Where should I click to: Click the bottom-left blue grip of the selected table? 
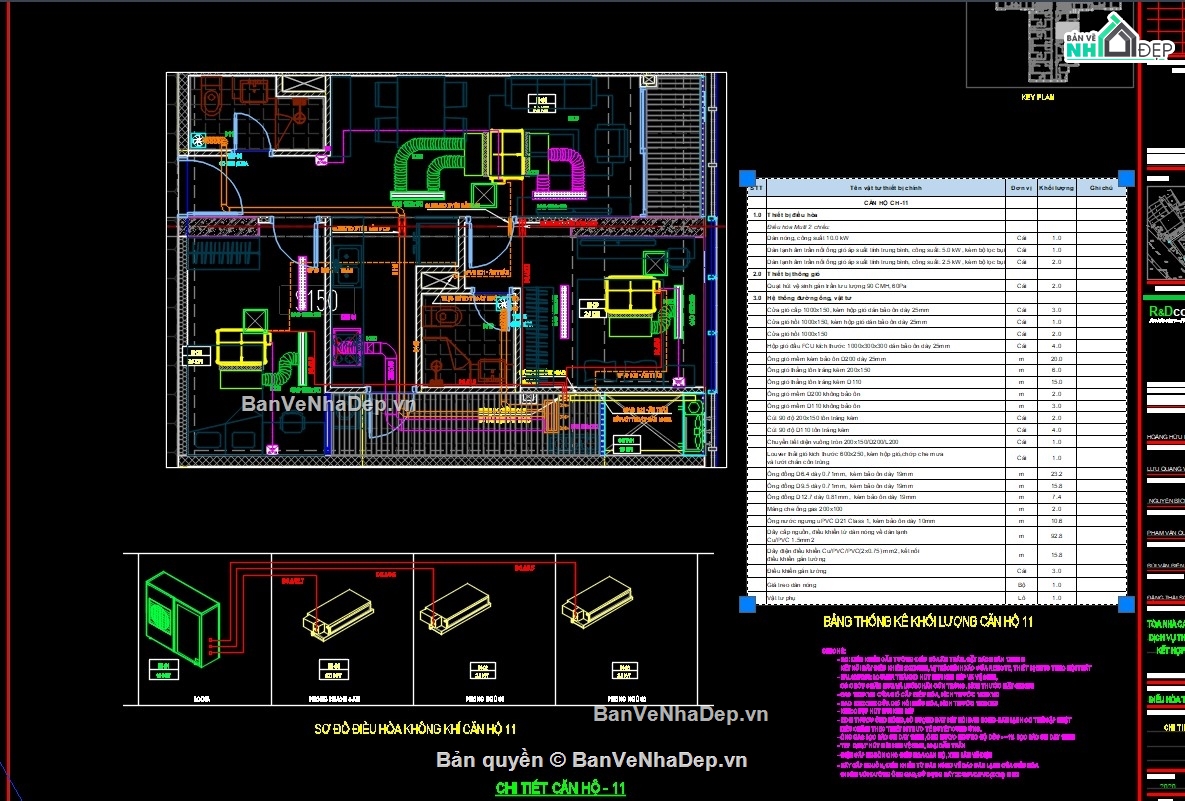tap(747, 604)
